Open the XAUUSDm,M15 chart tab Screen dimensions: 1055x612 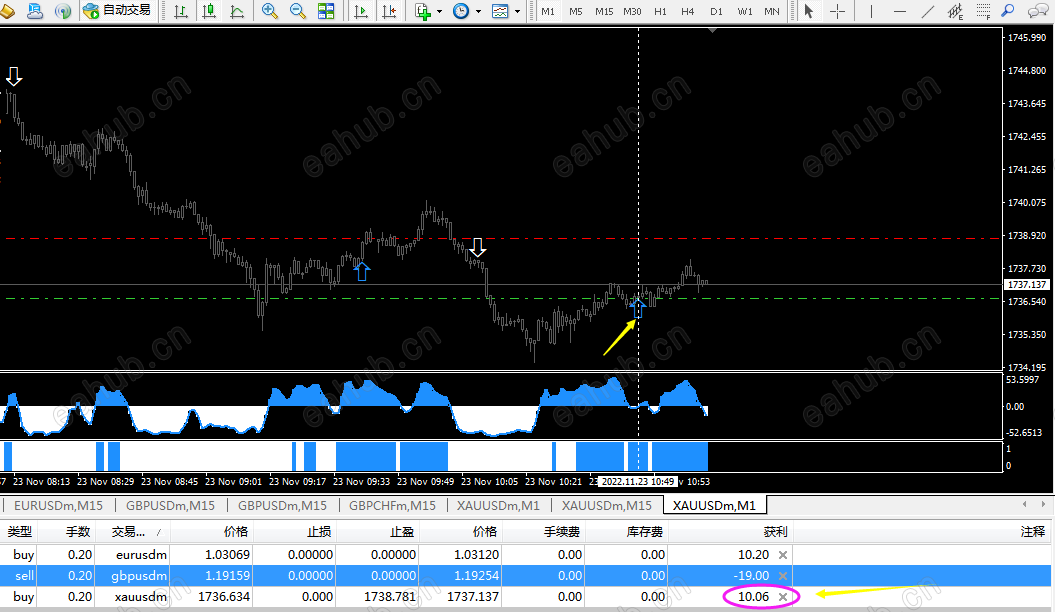point(607,505)
